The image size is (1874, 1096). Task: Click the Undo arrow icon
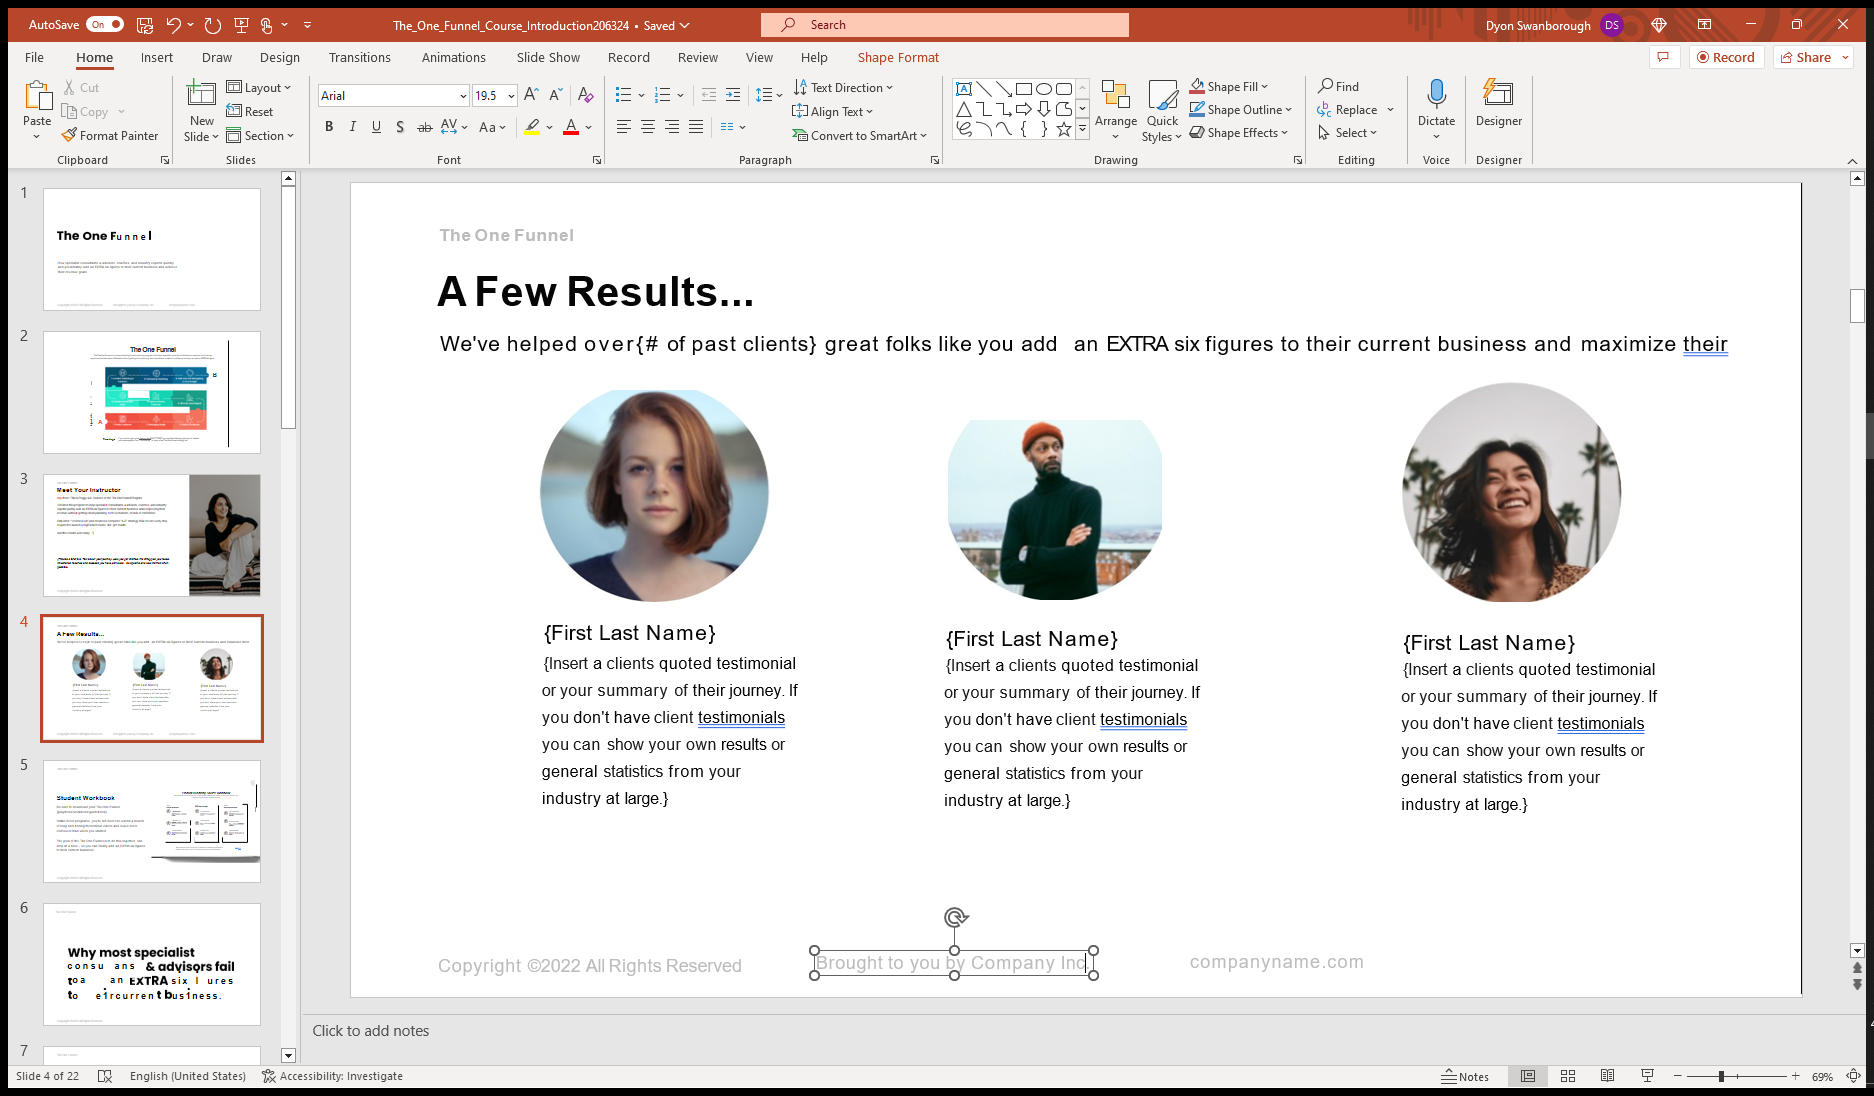(x=174, y=25)
